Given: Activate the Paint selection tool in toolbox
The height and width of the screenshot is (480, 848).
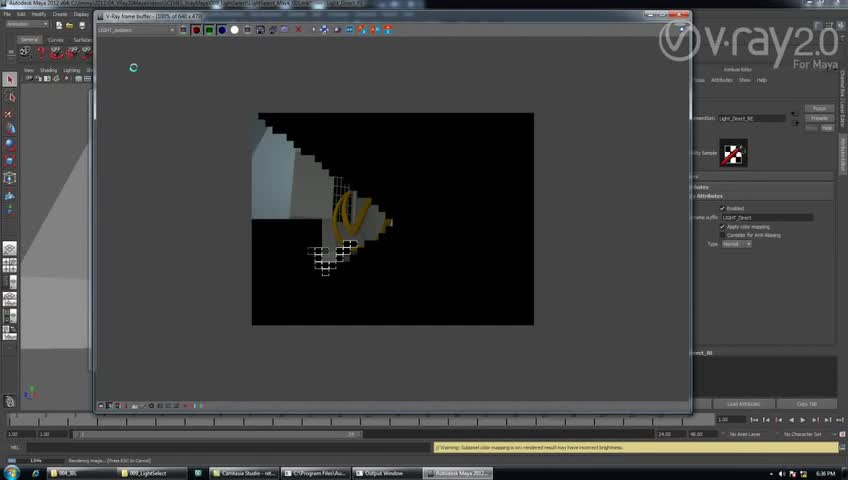Looking at the screenshot, I should coord(9,113).
